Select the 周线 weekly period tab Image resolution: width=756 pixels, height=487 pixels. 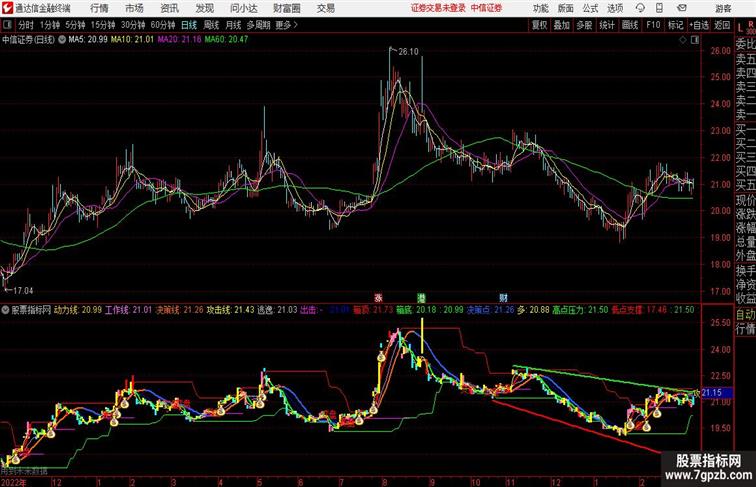pyautogui.click(x=211, y=25)
